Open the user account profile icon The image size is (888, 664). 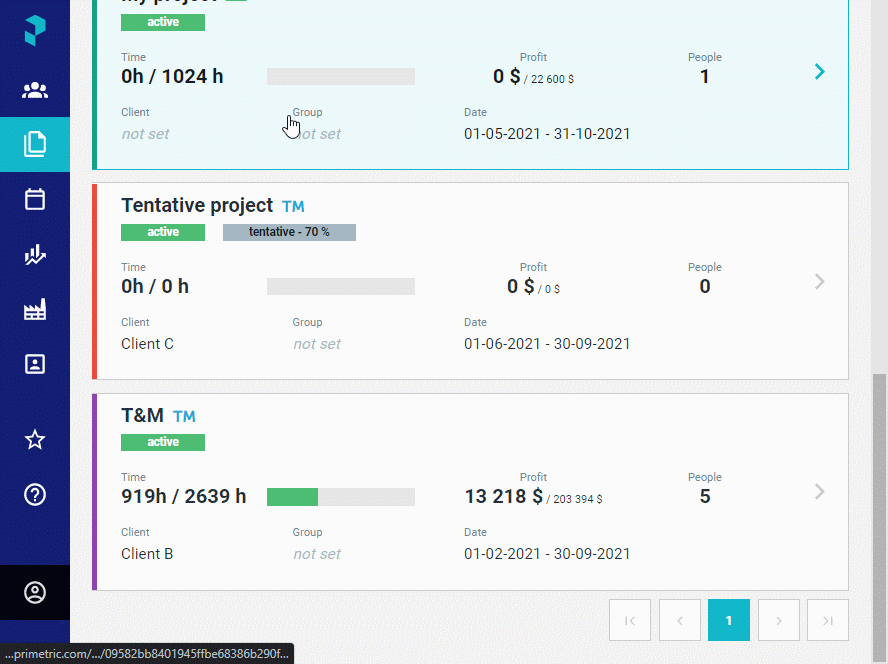click(35, 593)
